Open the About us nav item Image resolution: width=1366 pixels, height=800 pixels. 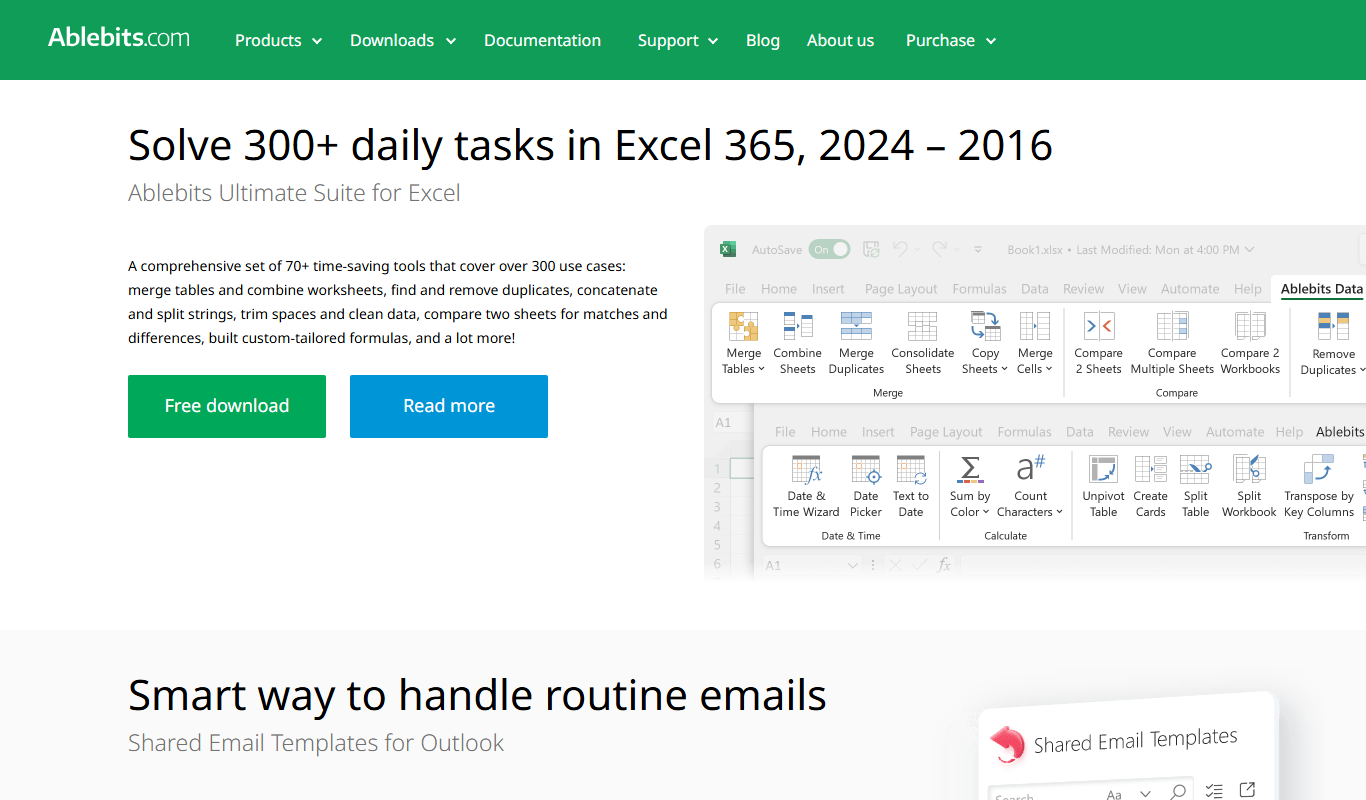(840, 40)
